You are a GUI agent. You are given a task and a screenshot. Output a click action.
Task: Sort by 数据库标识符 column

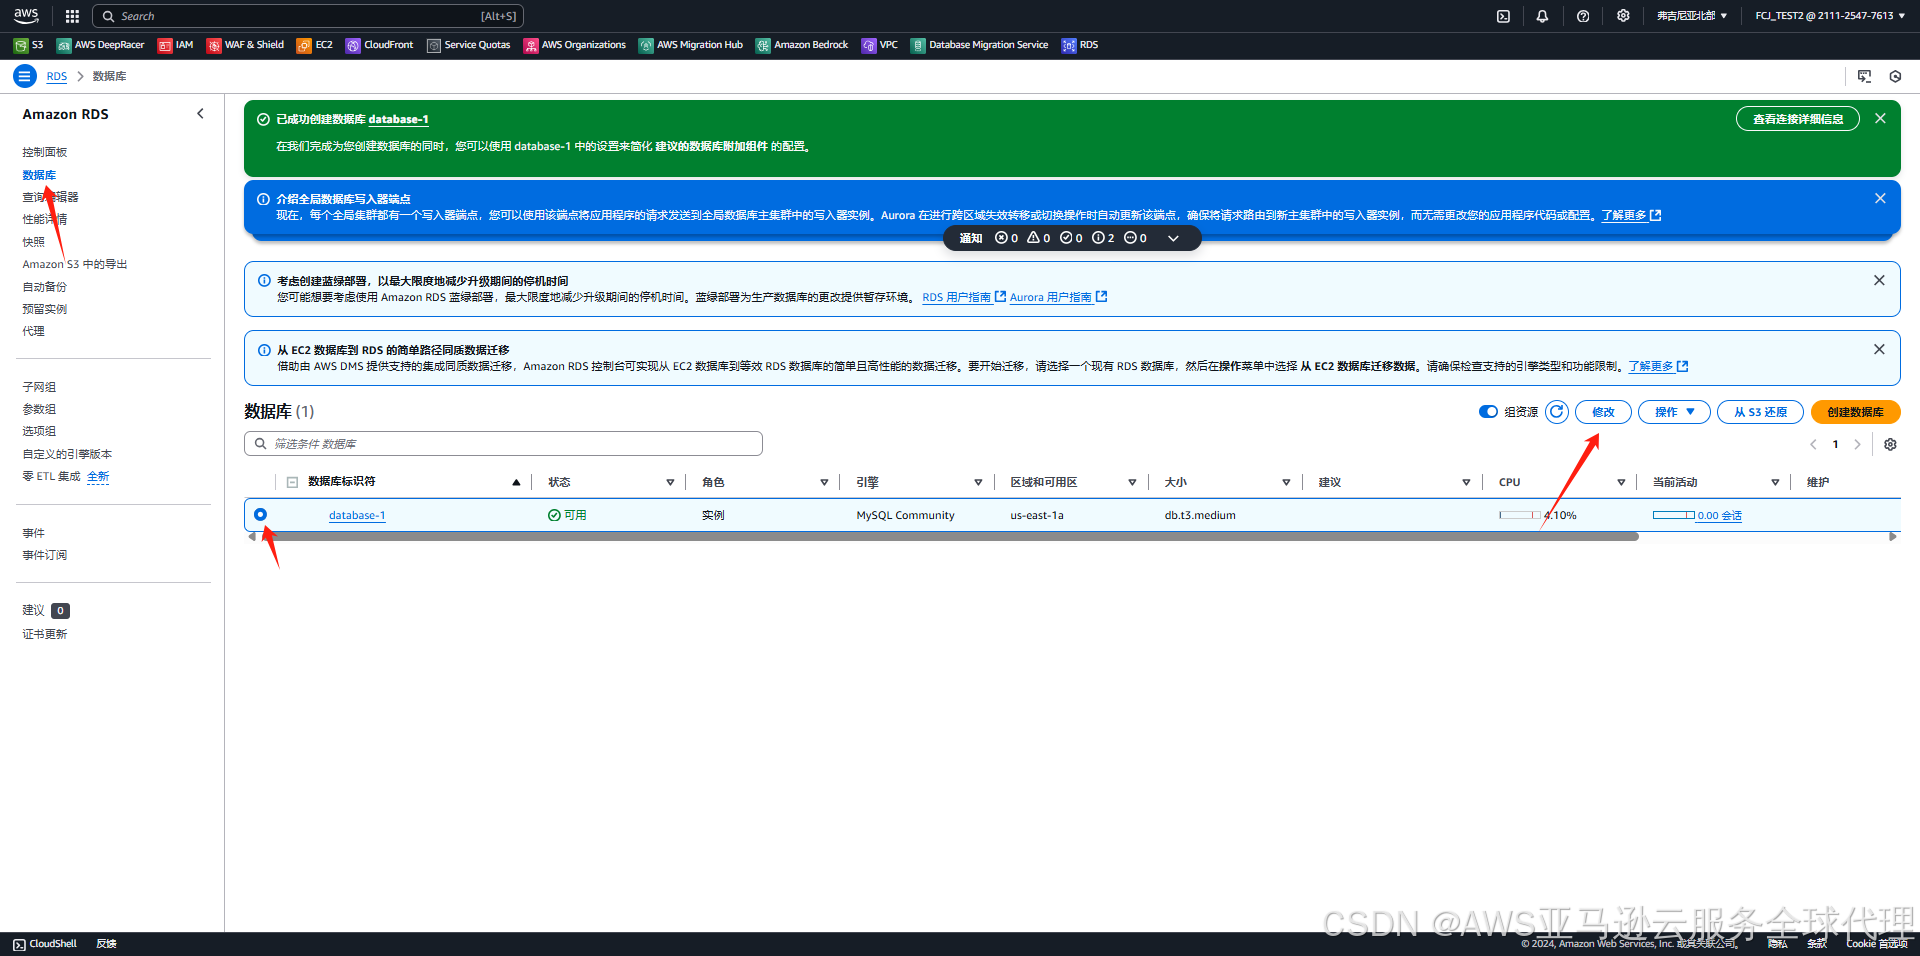pyautogui.click(x=516, y=482)
